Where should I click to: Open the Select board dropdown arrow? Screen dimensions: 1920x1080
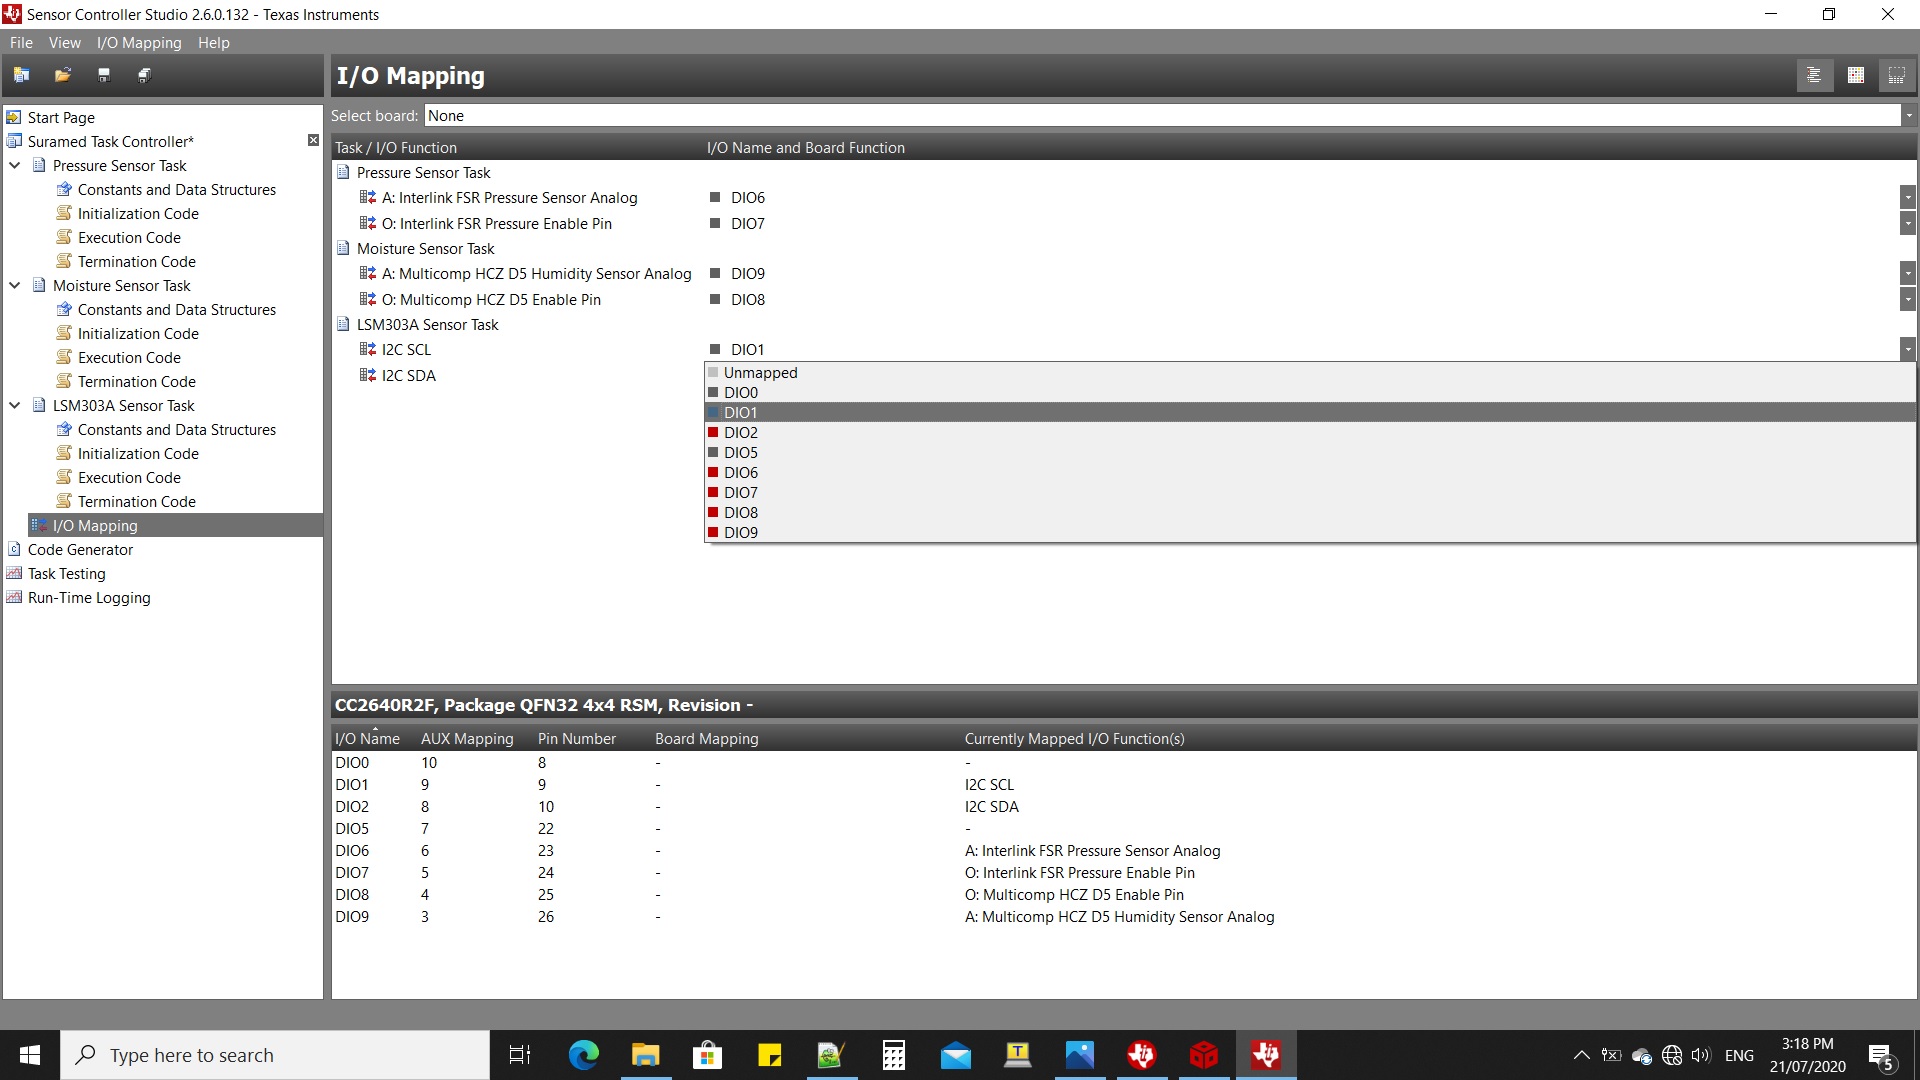1908,116
